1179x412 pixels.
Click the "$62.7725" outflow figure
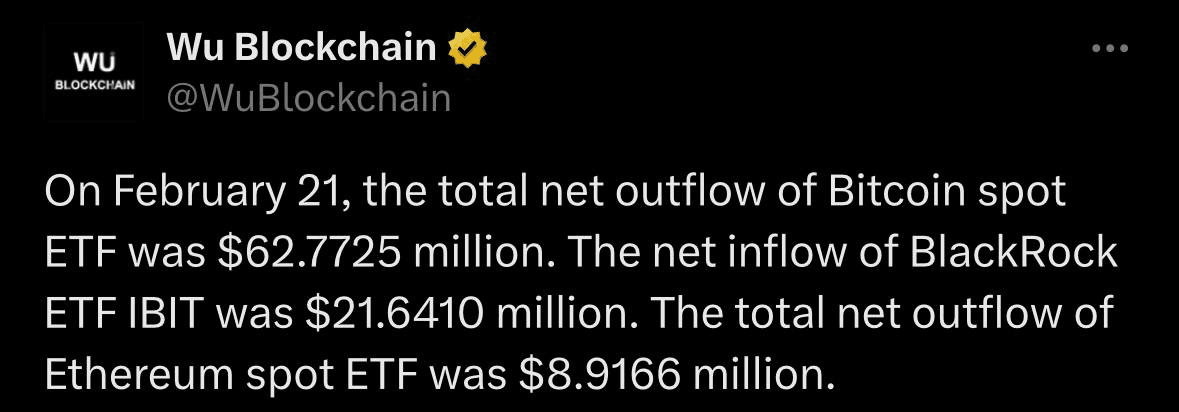point(308,255)
